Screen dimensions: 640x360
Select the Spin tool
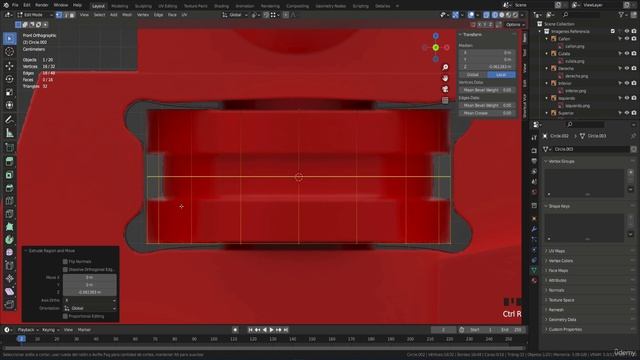click(9, 240)
